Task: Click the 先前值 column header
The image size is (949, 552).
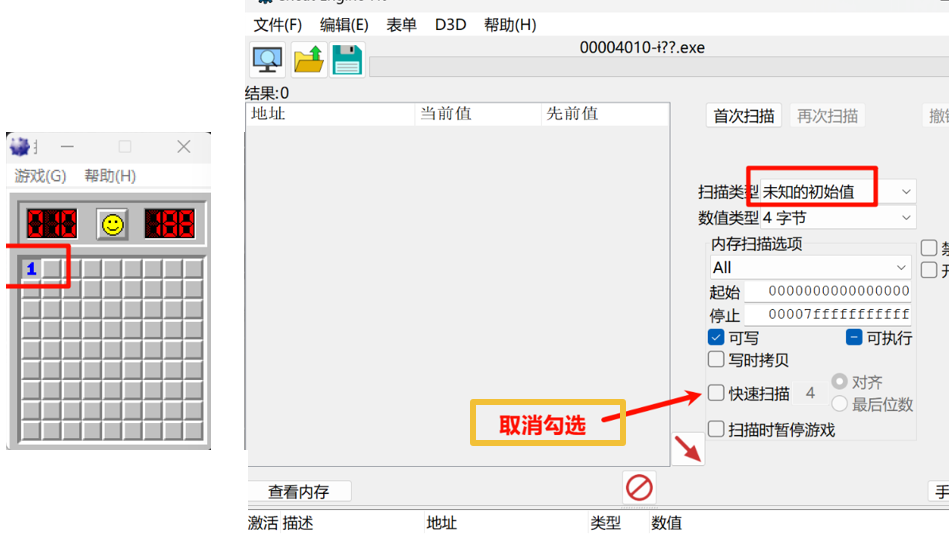Action: (x=605, y=114)
